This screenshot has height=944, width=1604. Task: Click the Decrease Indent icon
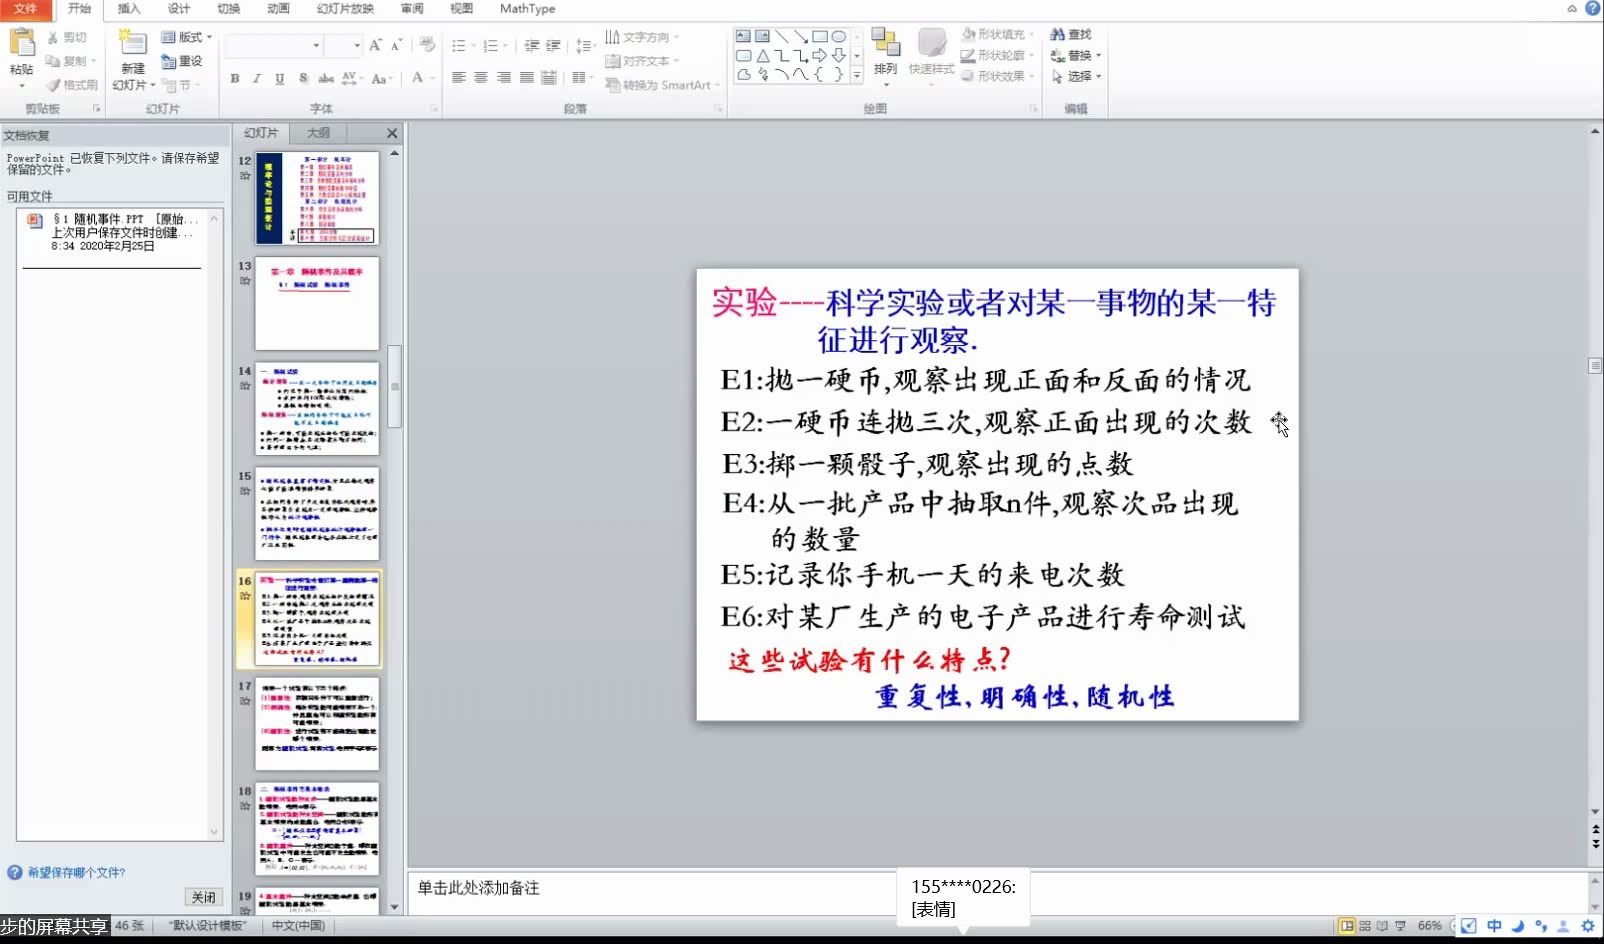pyautogui.click(x=531, y=46)
